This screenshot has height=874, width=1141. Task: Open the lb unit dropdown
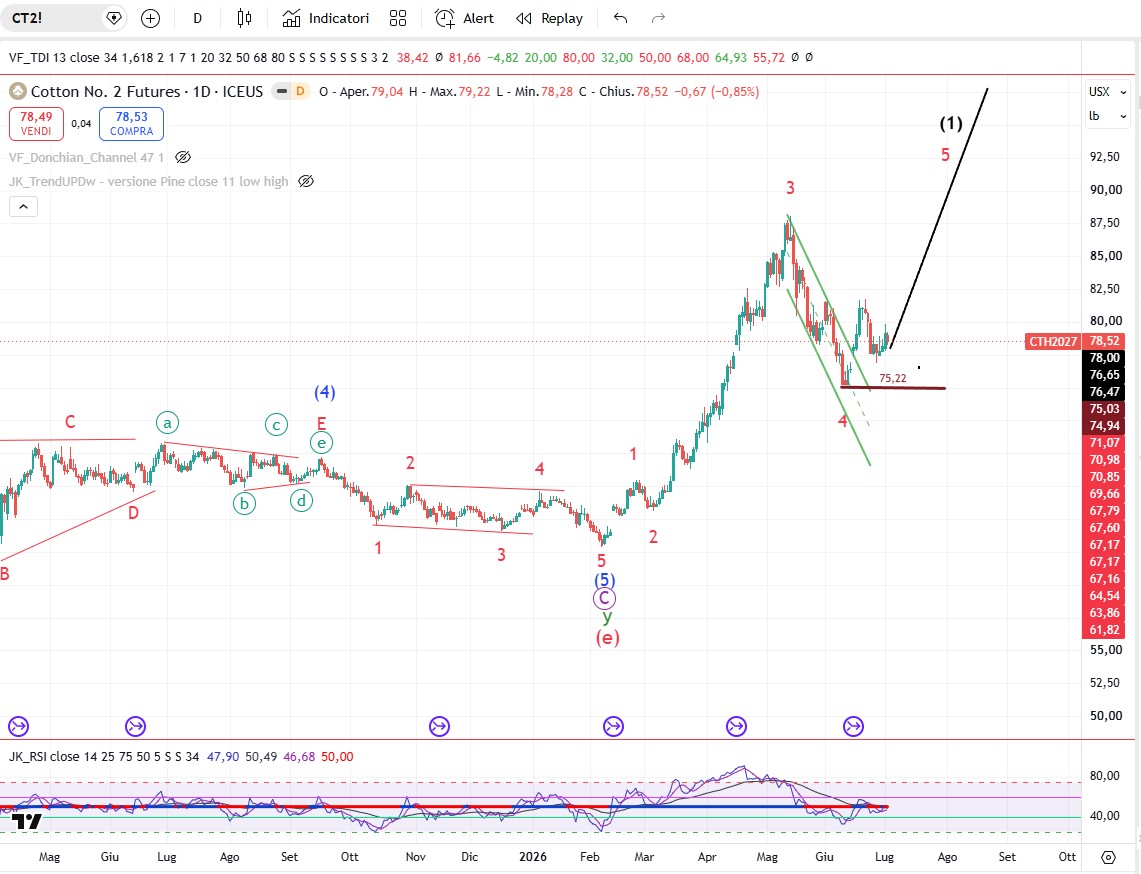tap(1107, 116)
